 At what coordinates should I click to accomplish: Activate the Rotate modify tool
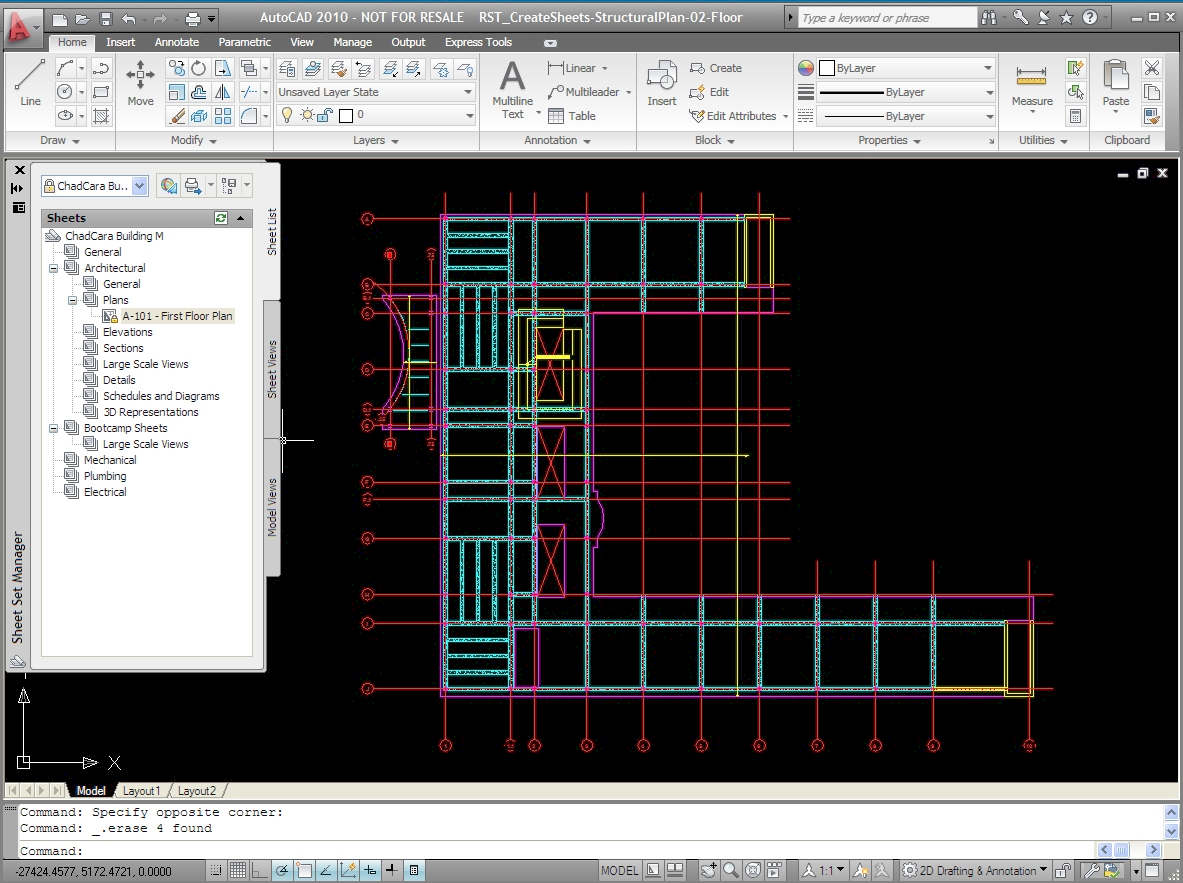tap(198, 69)
